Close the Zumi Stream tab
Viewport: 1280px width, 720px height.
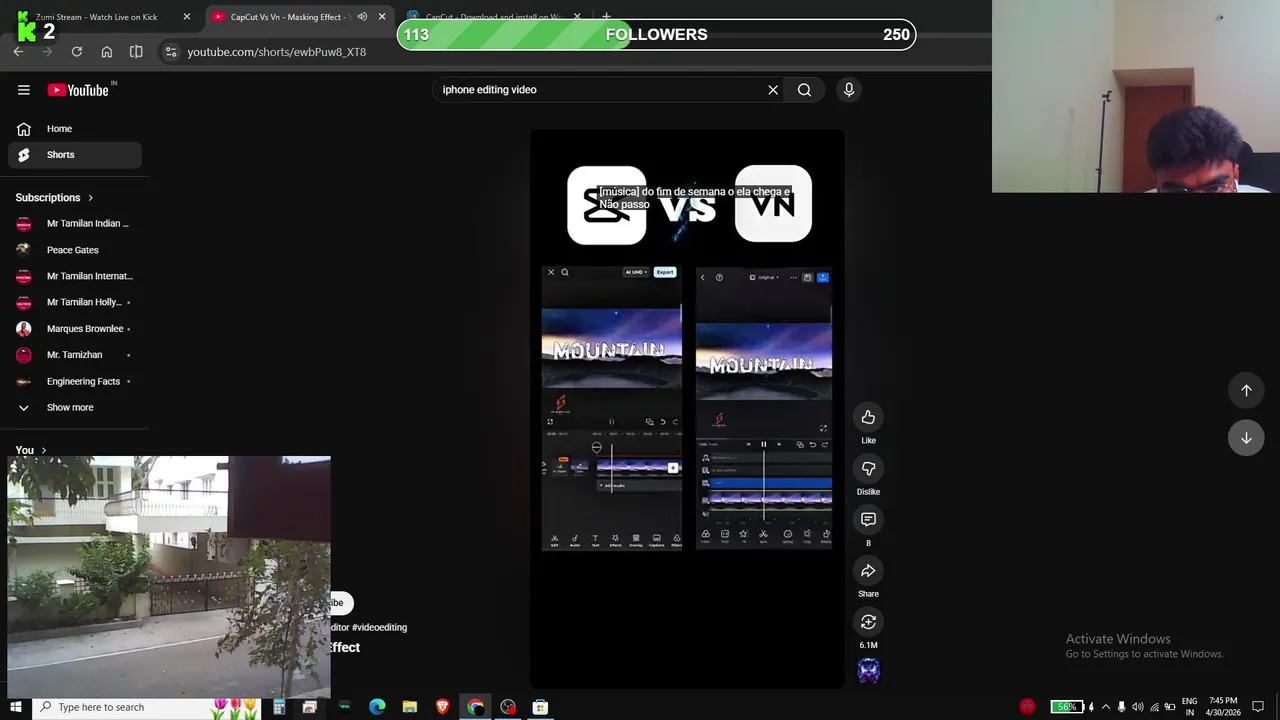tap(186, 17)
